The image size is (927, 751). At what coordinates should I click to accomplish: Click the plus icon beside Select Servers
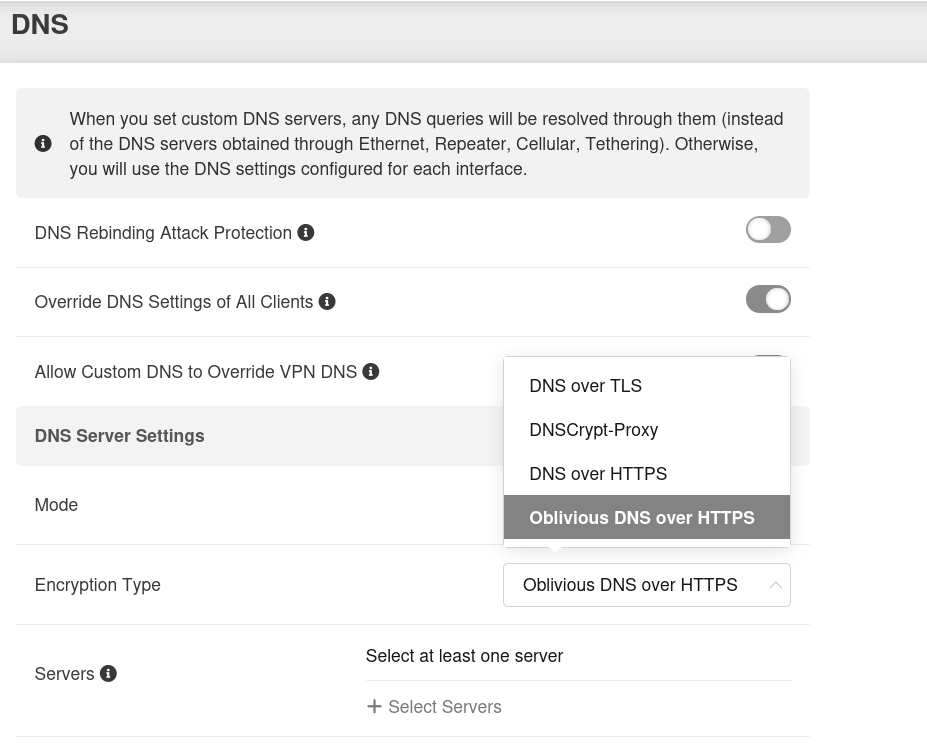point(374,707)
